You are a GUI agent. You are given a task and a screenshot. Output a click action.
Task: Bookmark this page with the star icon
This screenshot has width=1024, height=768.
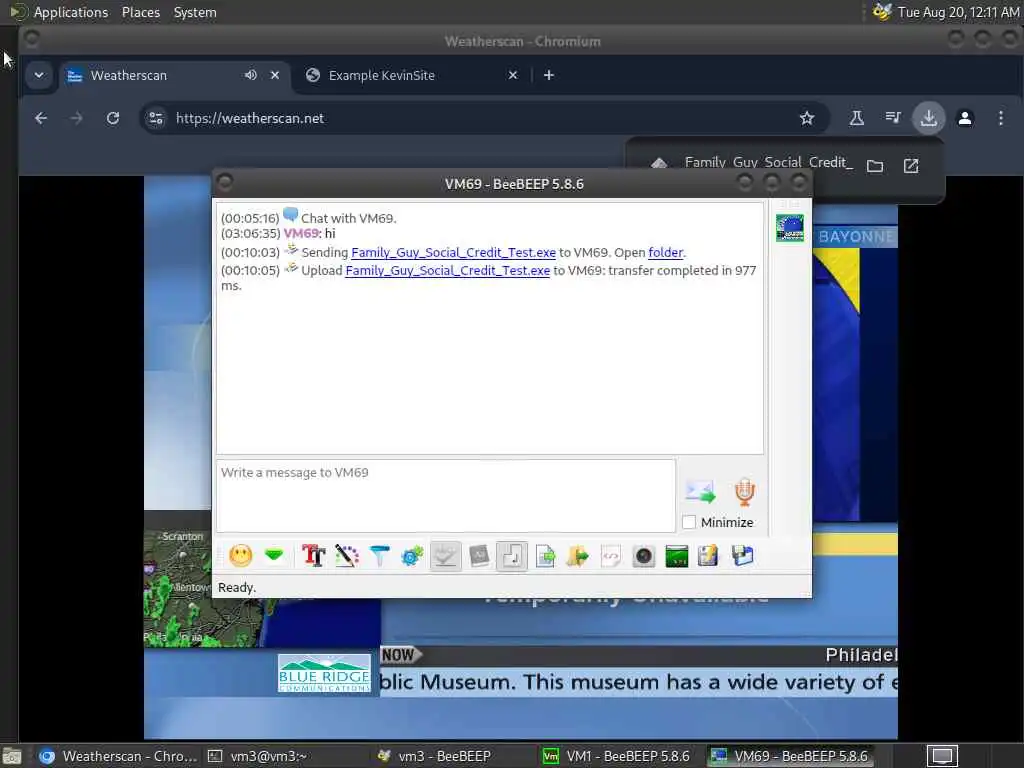[x=807, y=118]
